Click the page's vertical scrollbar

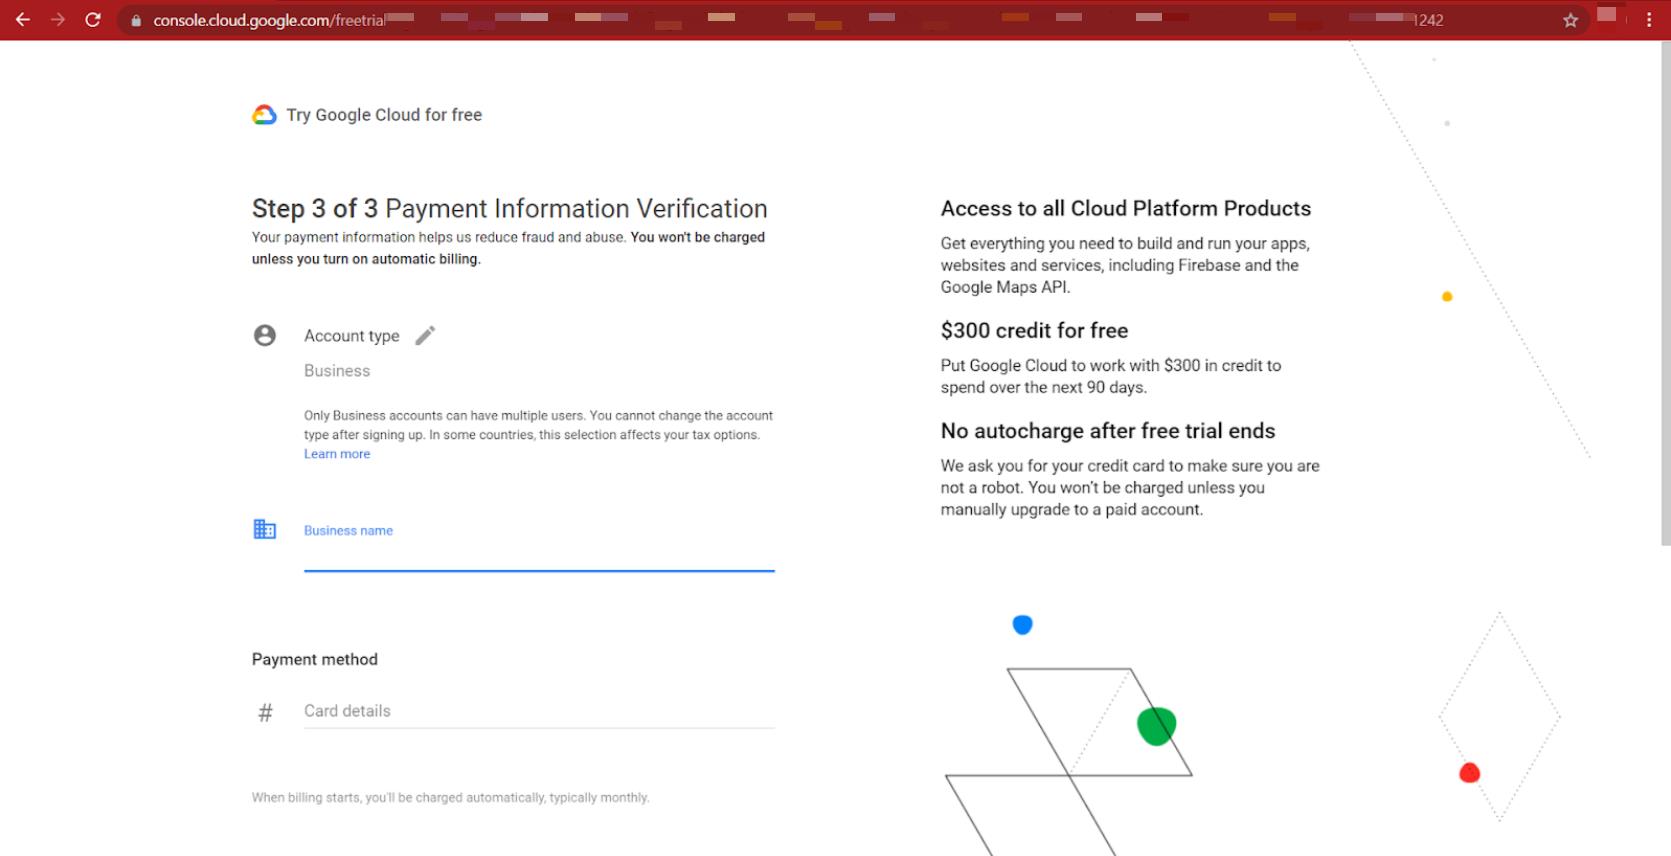click(x=1665, y=300)
